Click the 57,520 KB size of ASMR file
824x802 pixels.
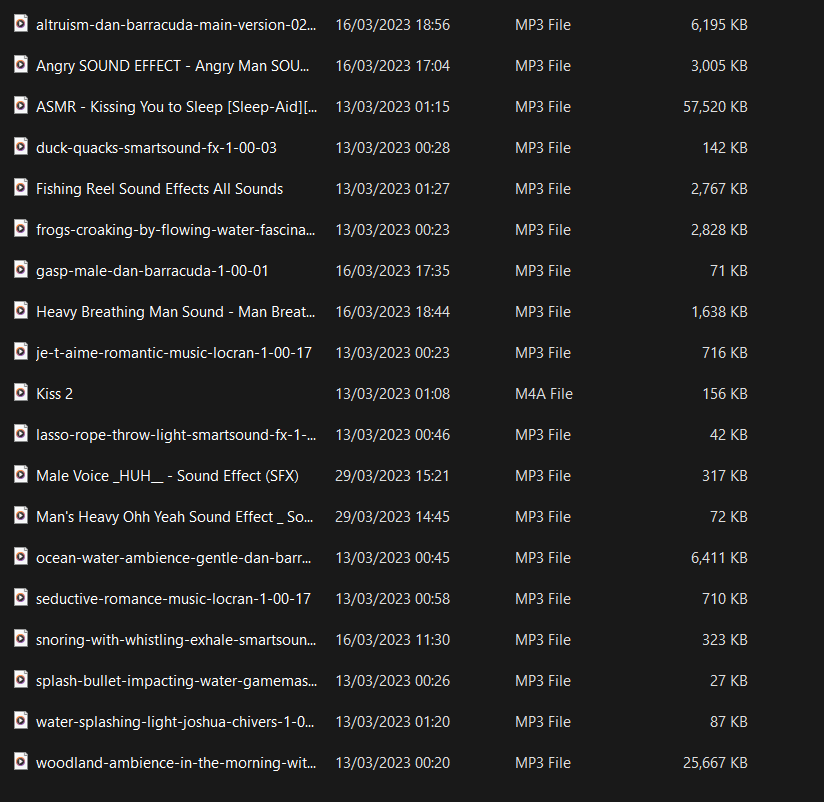tap(715, 107)
